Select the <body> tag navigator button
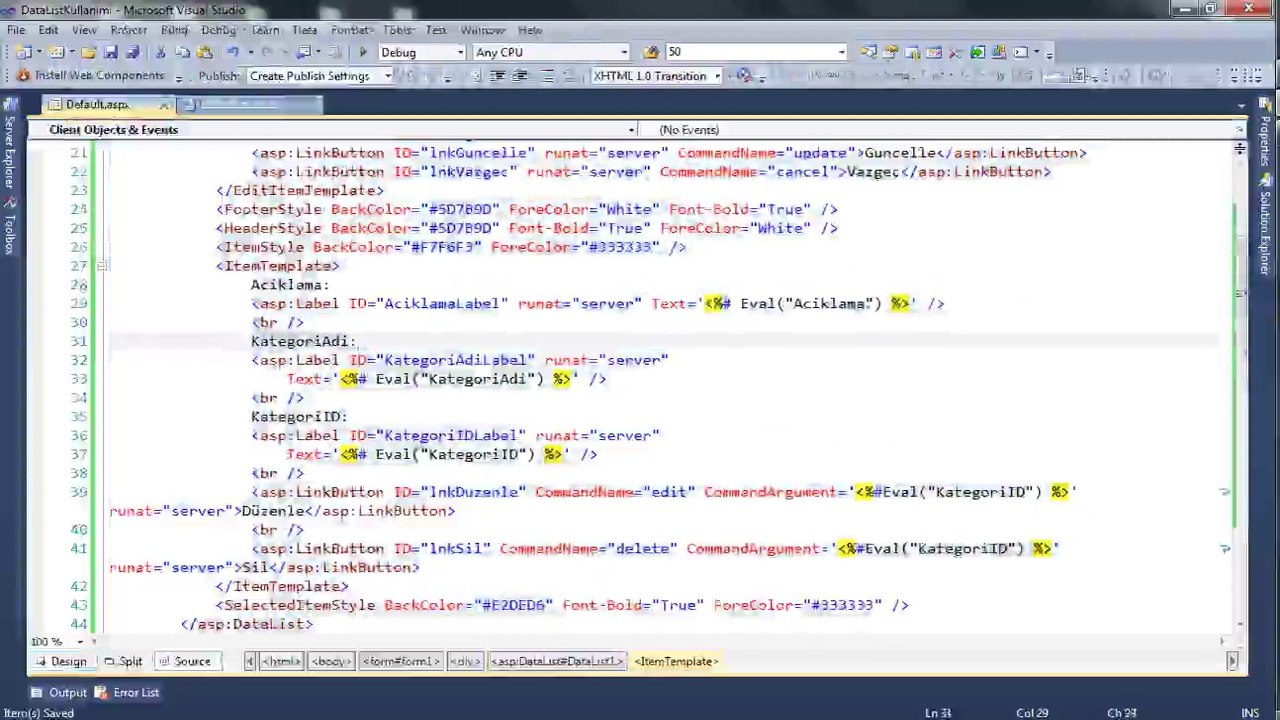The height and width of the screenshot is (720, 1280). 330,661
